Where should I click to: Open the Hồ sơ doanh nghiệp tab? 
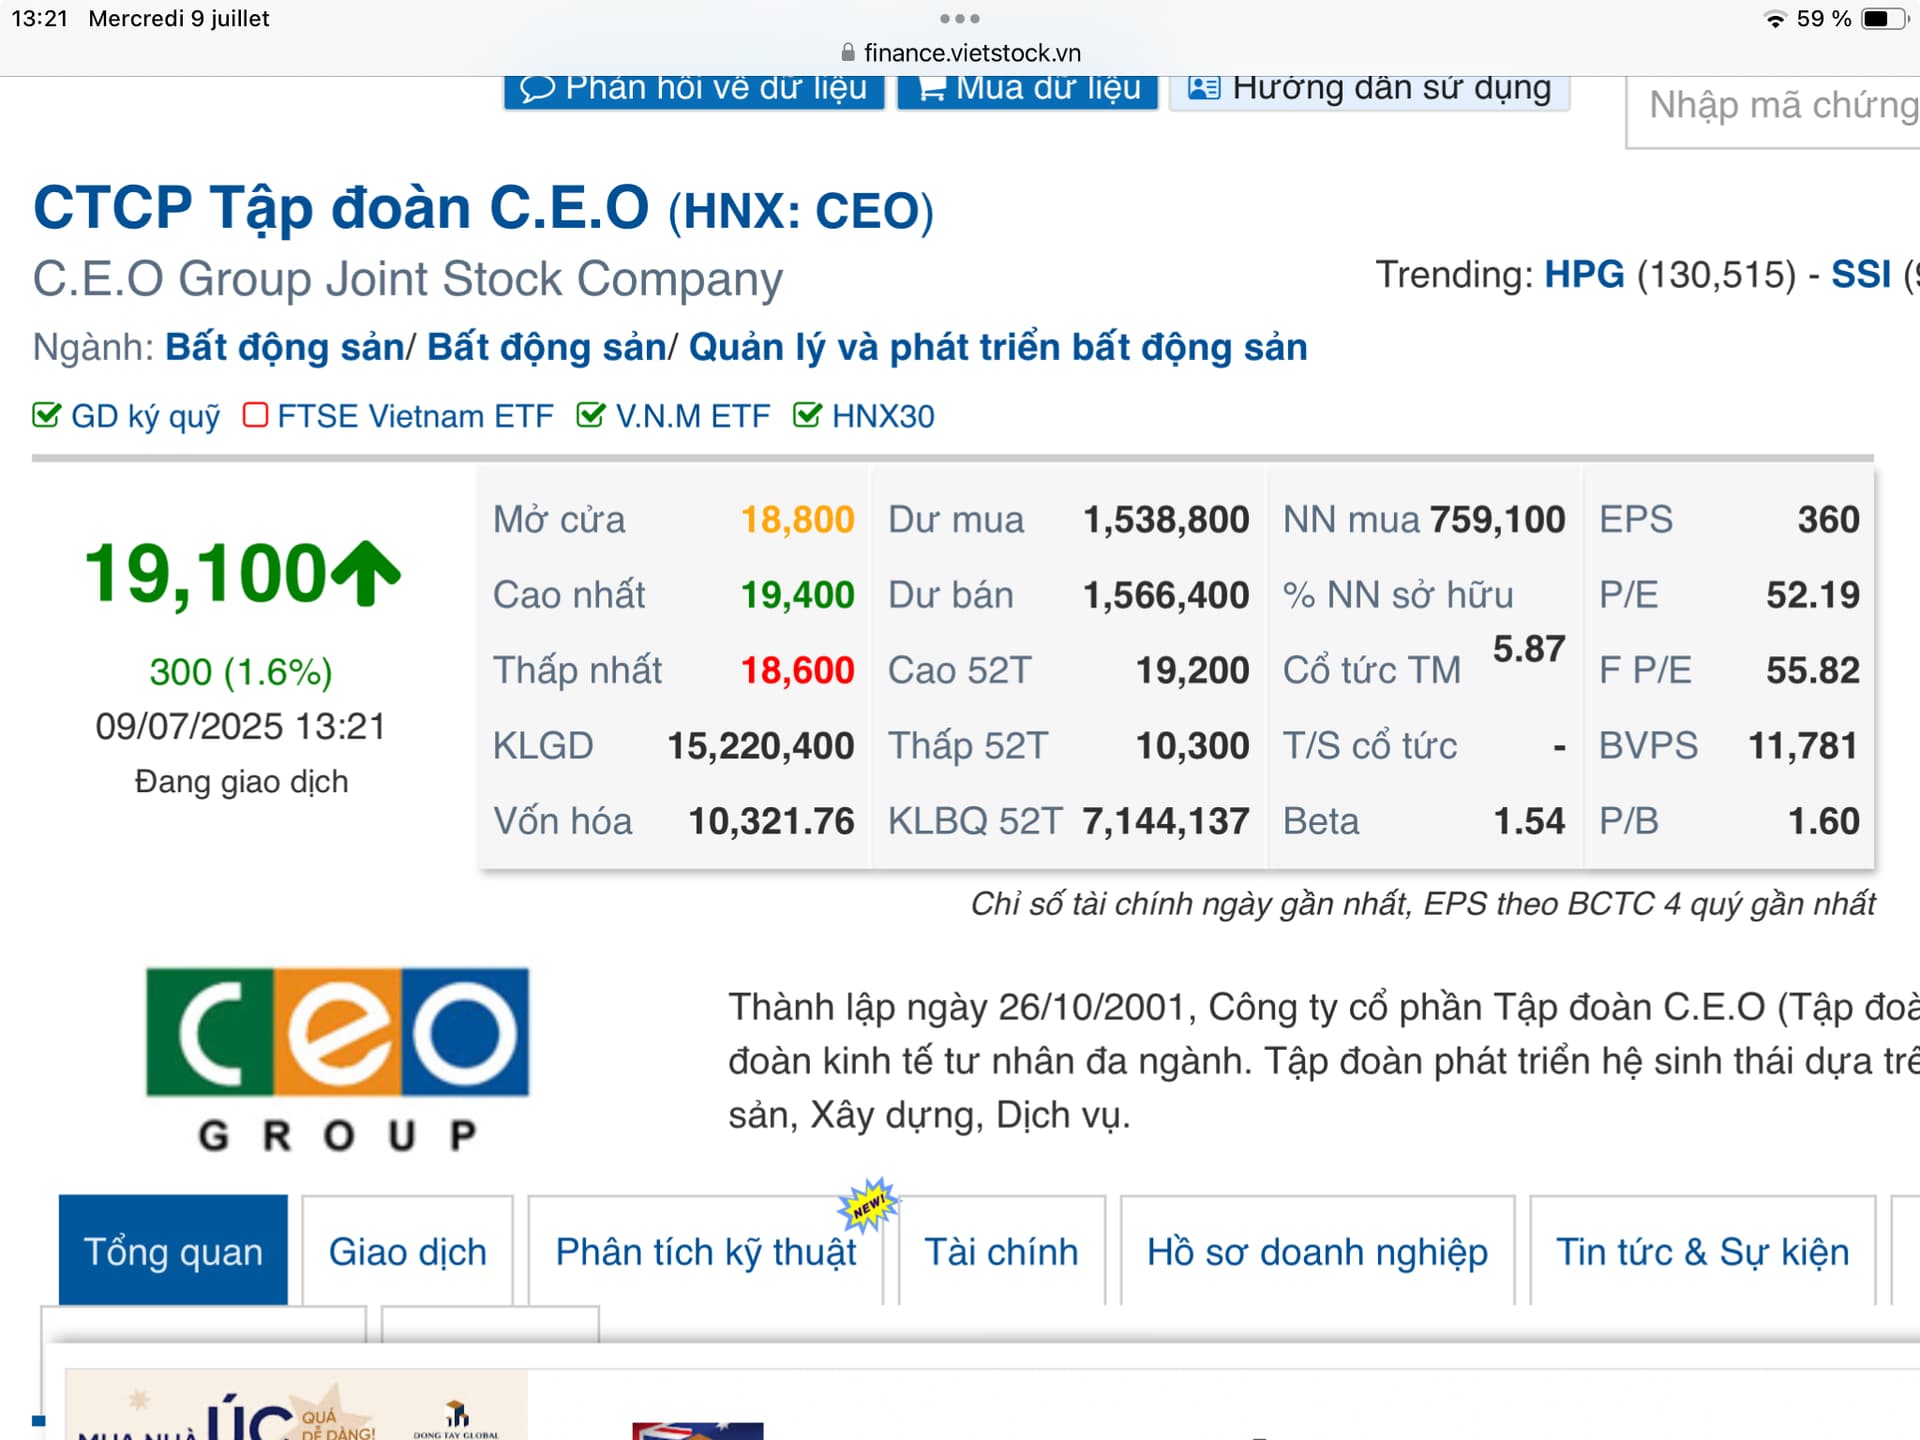(x=1316, y=1252)
